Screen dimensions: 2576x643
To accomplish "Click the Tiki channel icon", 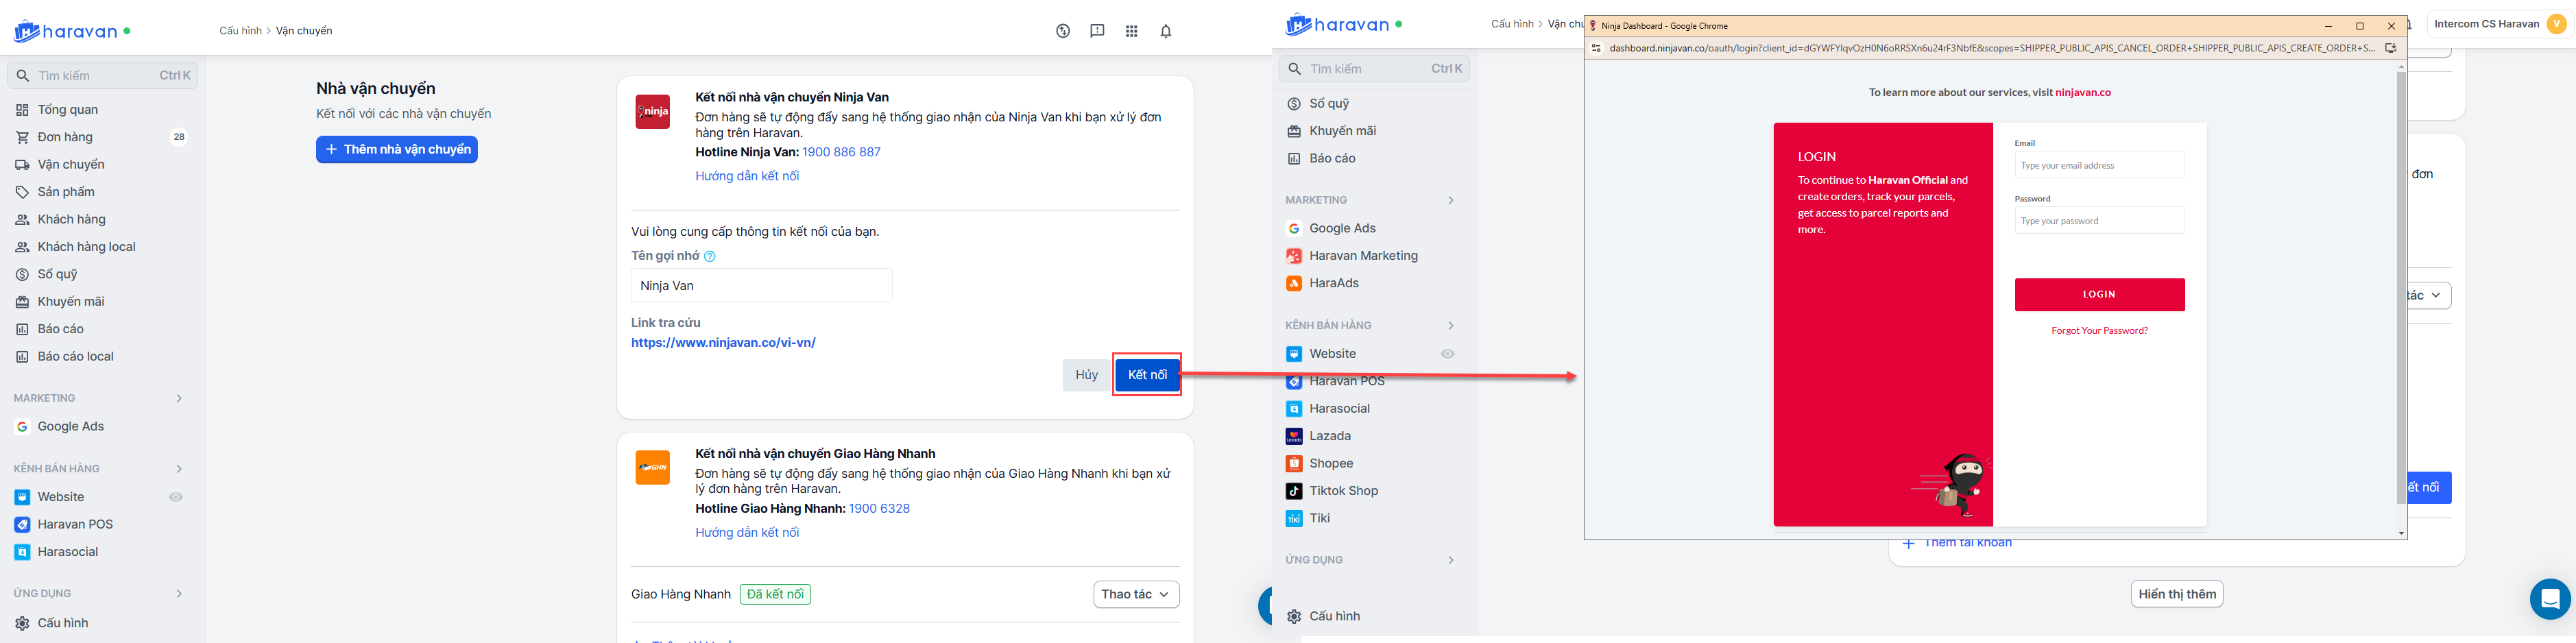I will (x=1294, y=518).
